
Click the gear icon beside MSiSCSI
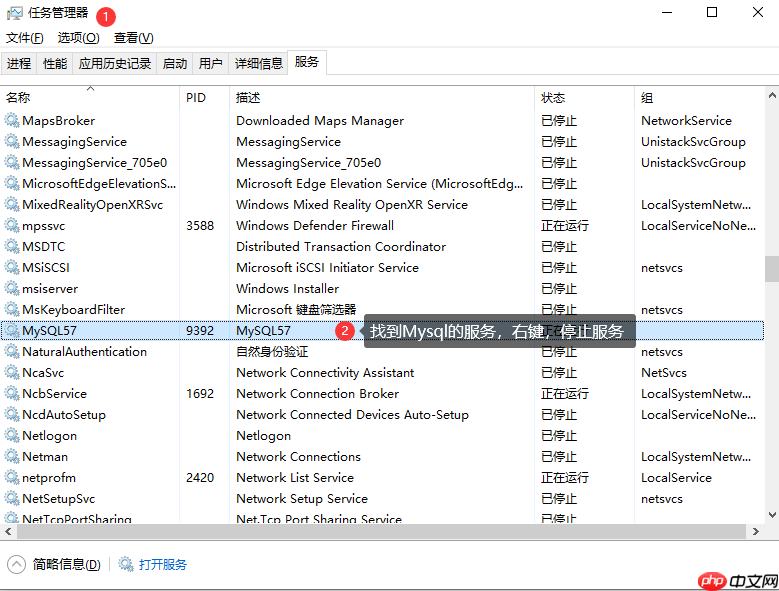12,267
